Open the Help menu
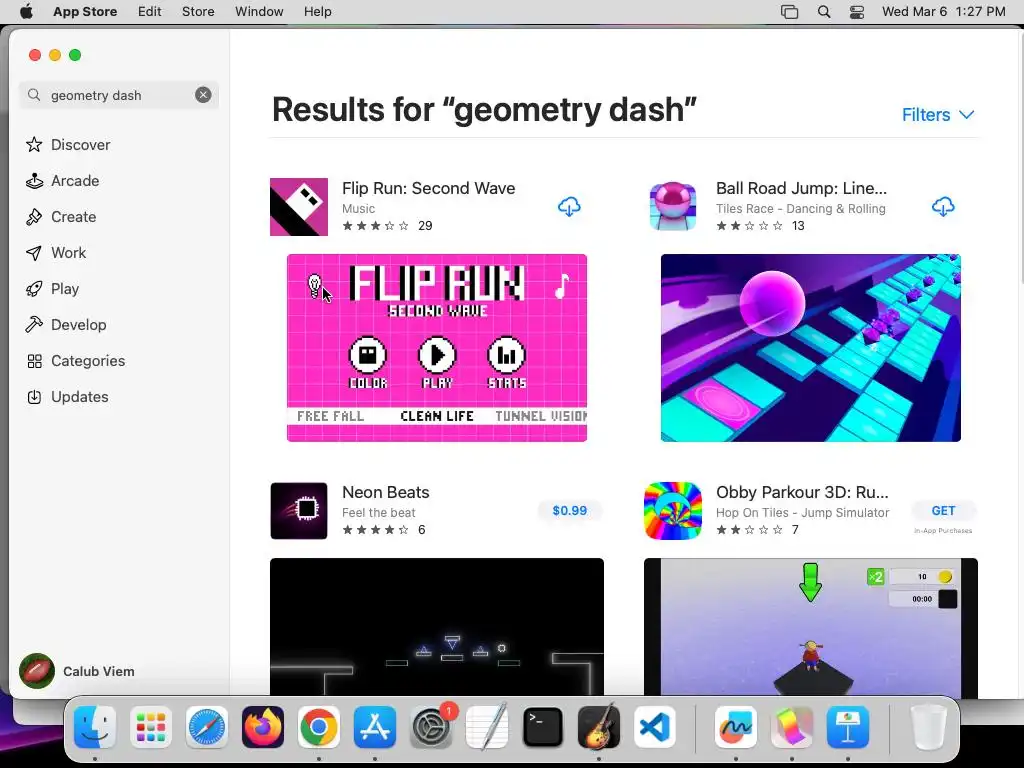The image size is (1024, 768). click(x=317, y=11)
